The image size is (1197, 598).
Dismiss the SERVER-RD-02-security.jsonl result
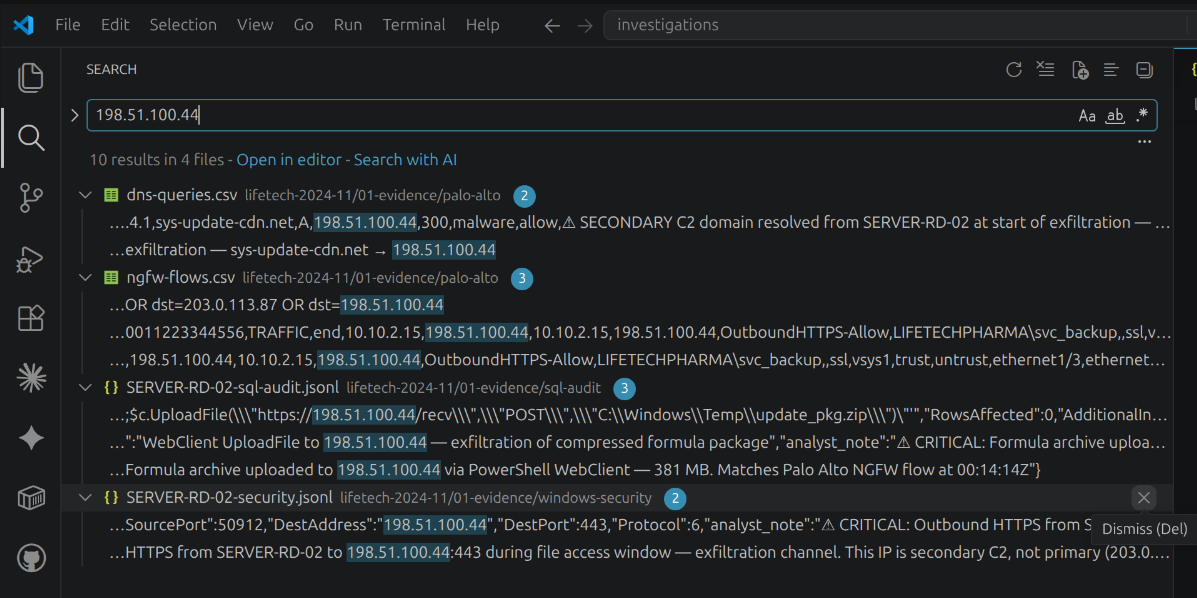1144,498
